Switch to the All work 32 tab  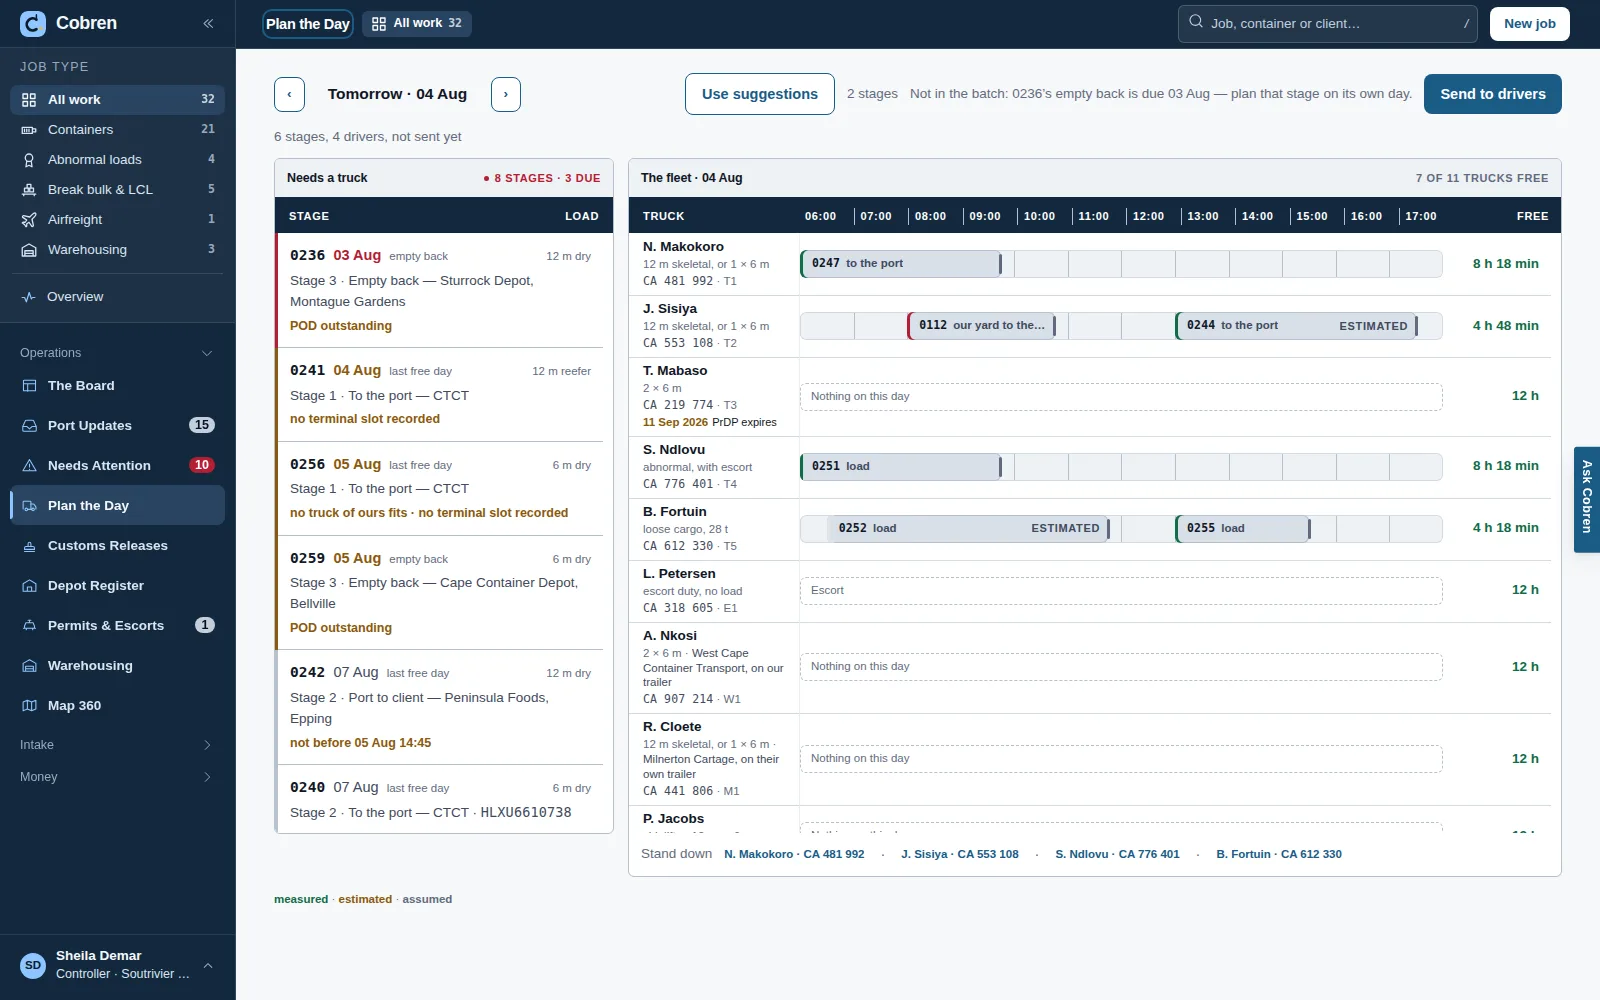(417, 24)
